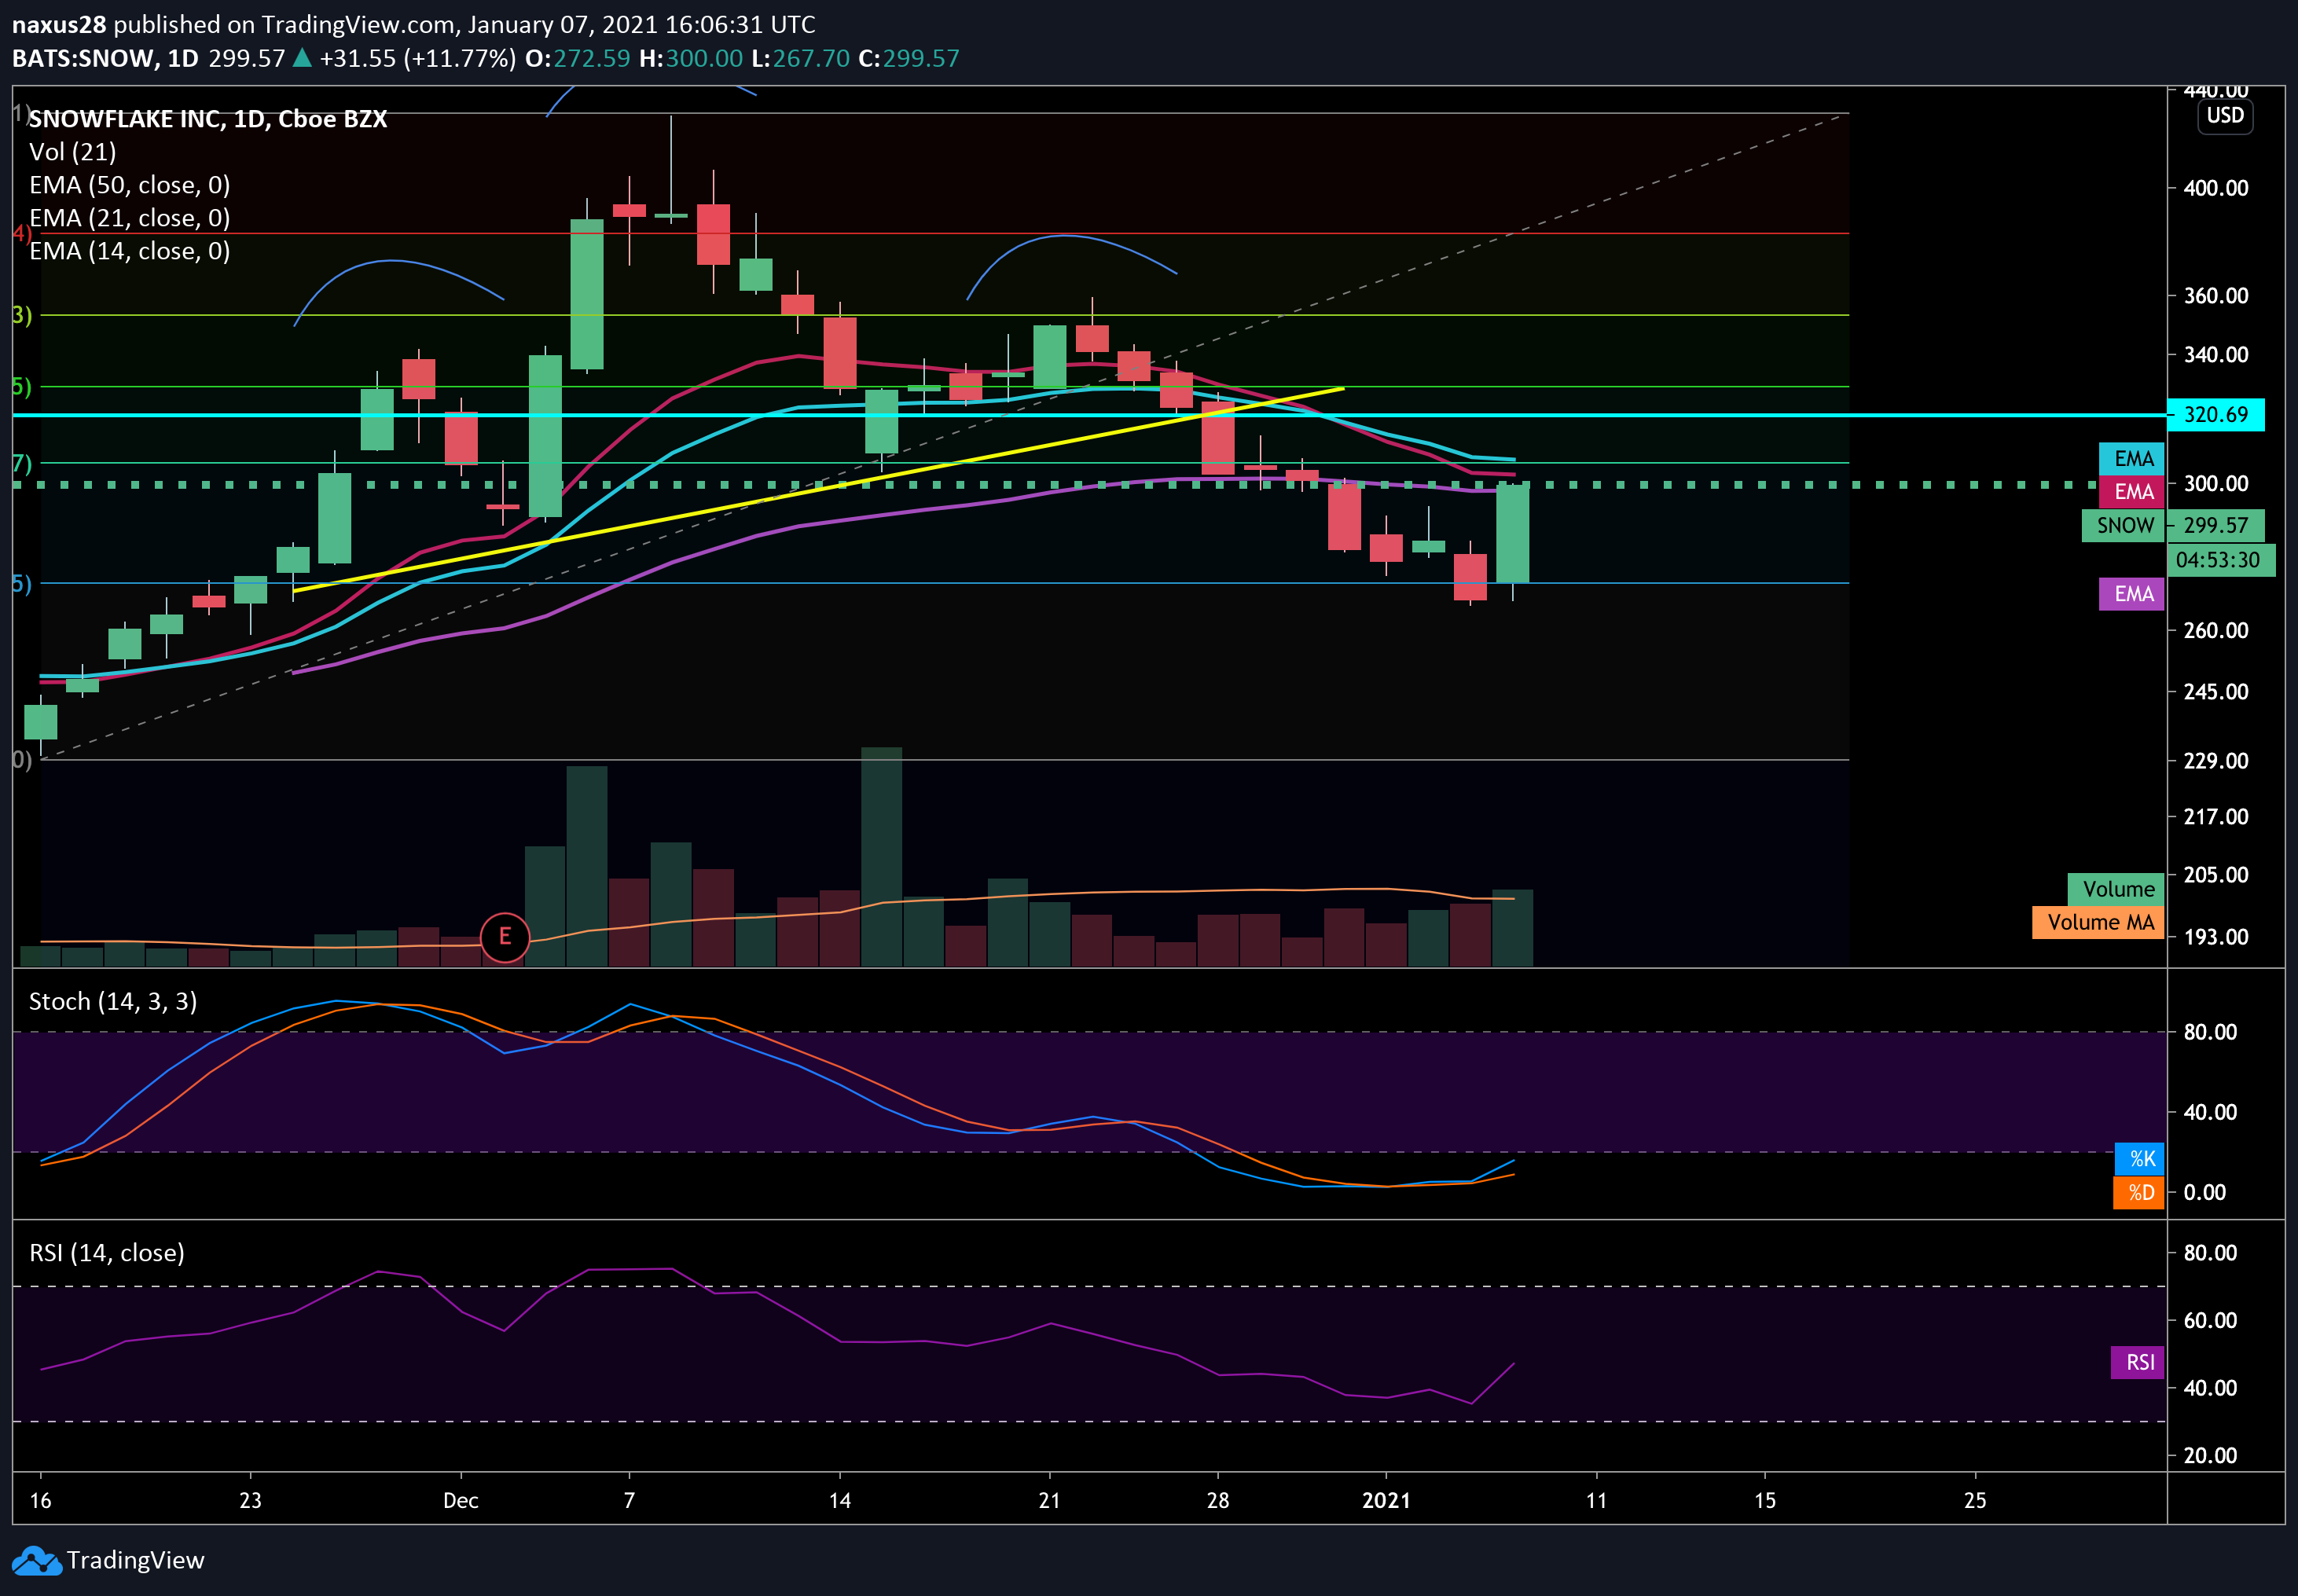The image size is (2298, 1596).
Task: Click the +31.55 (+11.77%) change value
Action: coord(418,58)
